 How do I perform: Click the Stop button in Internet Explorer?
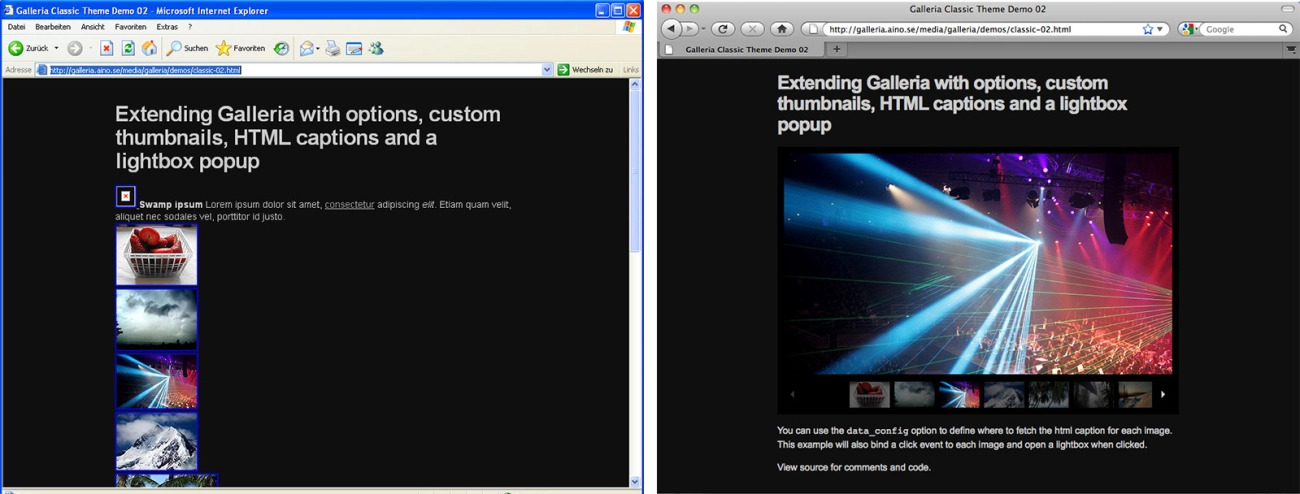(x=106, y=48)
